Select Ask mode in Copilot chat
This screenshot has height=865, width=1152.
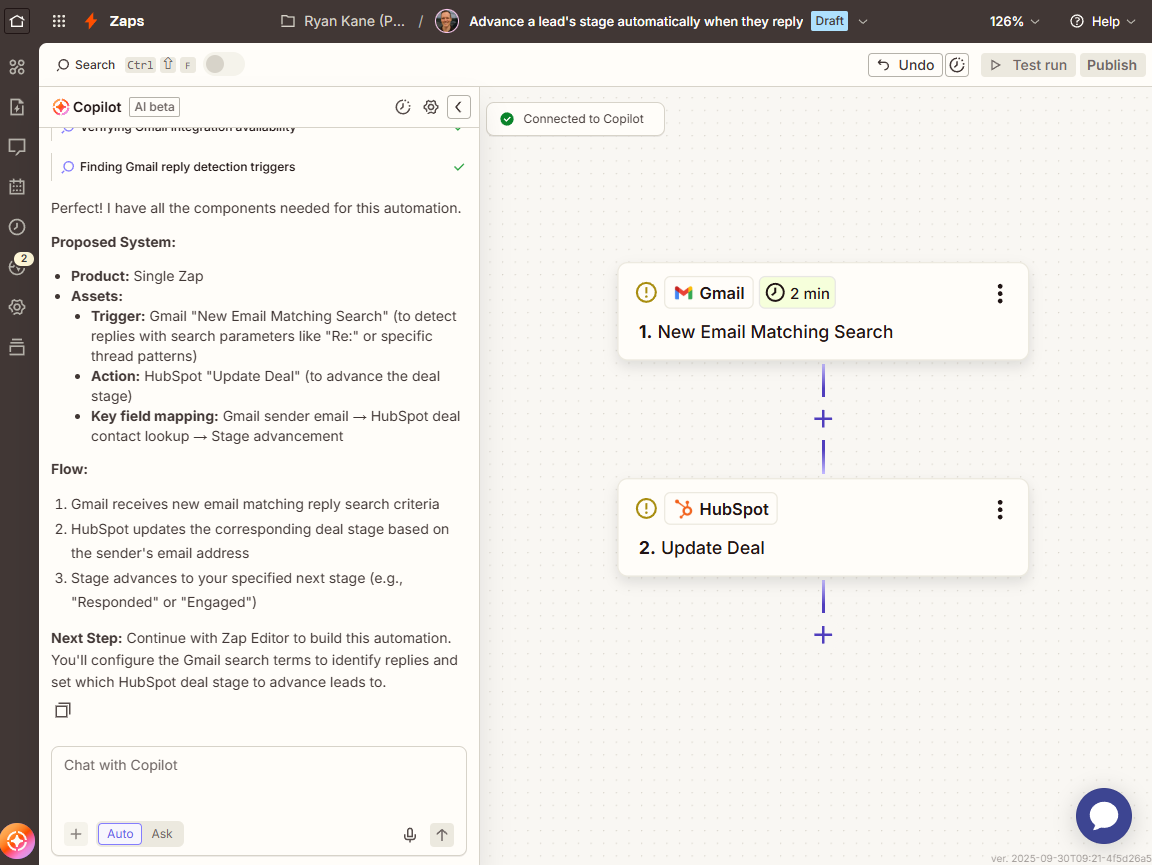pos(162,834)
